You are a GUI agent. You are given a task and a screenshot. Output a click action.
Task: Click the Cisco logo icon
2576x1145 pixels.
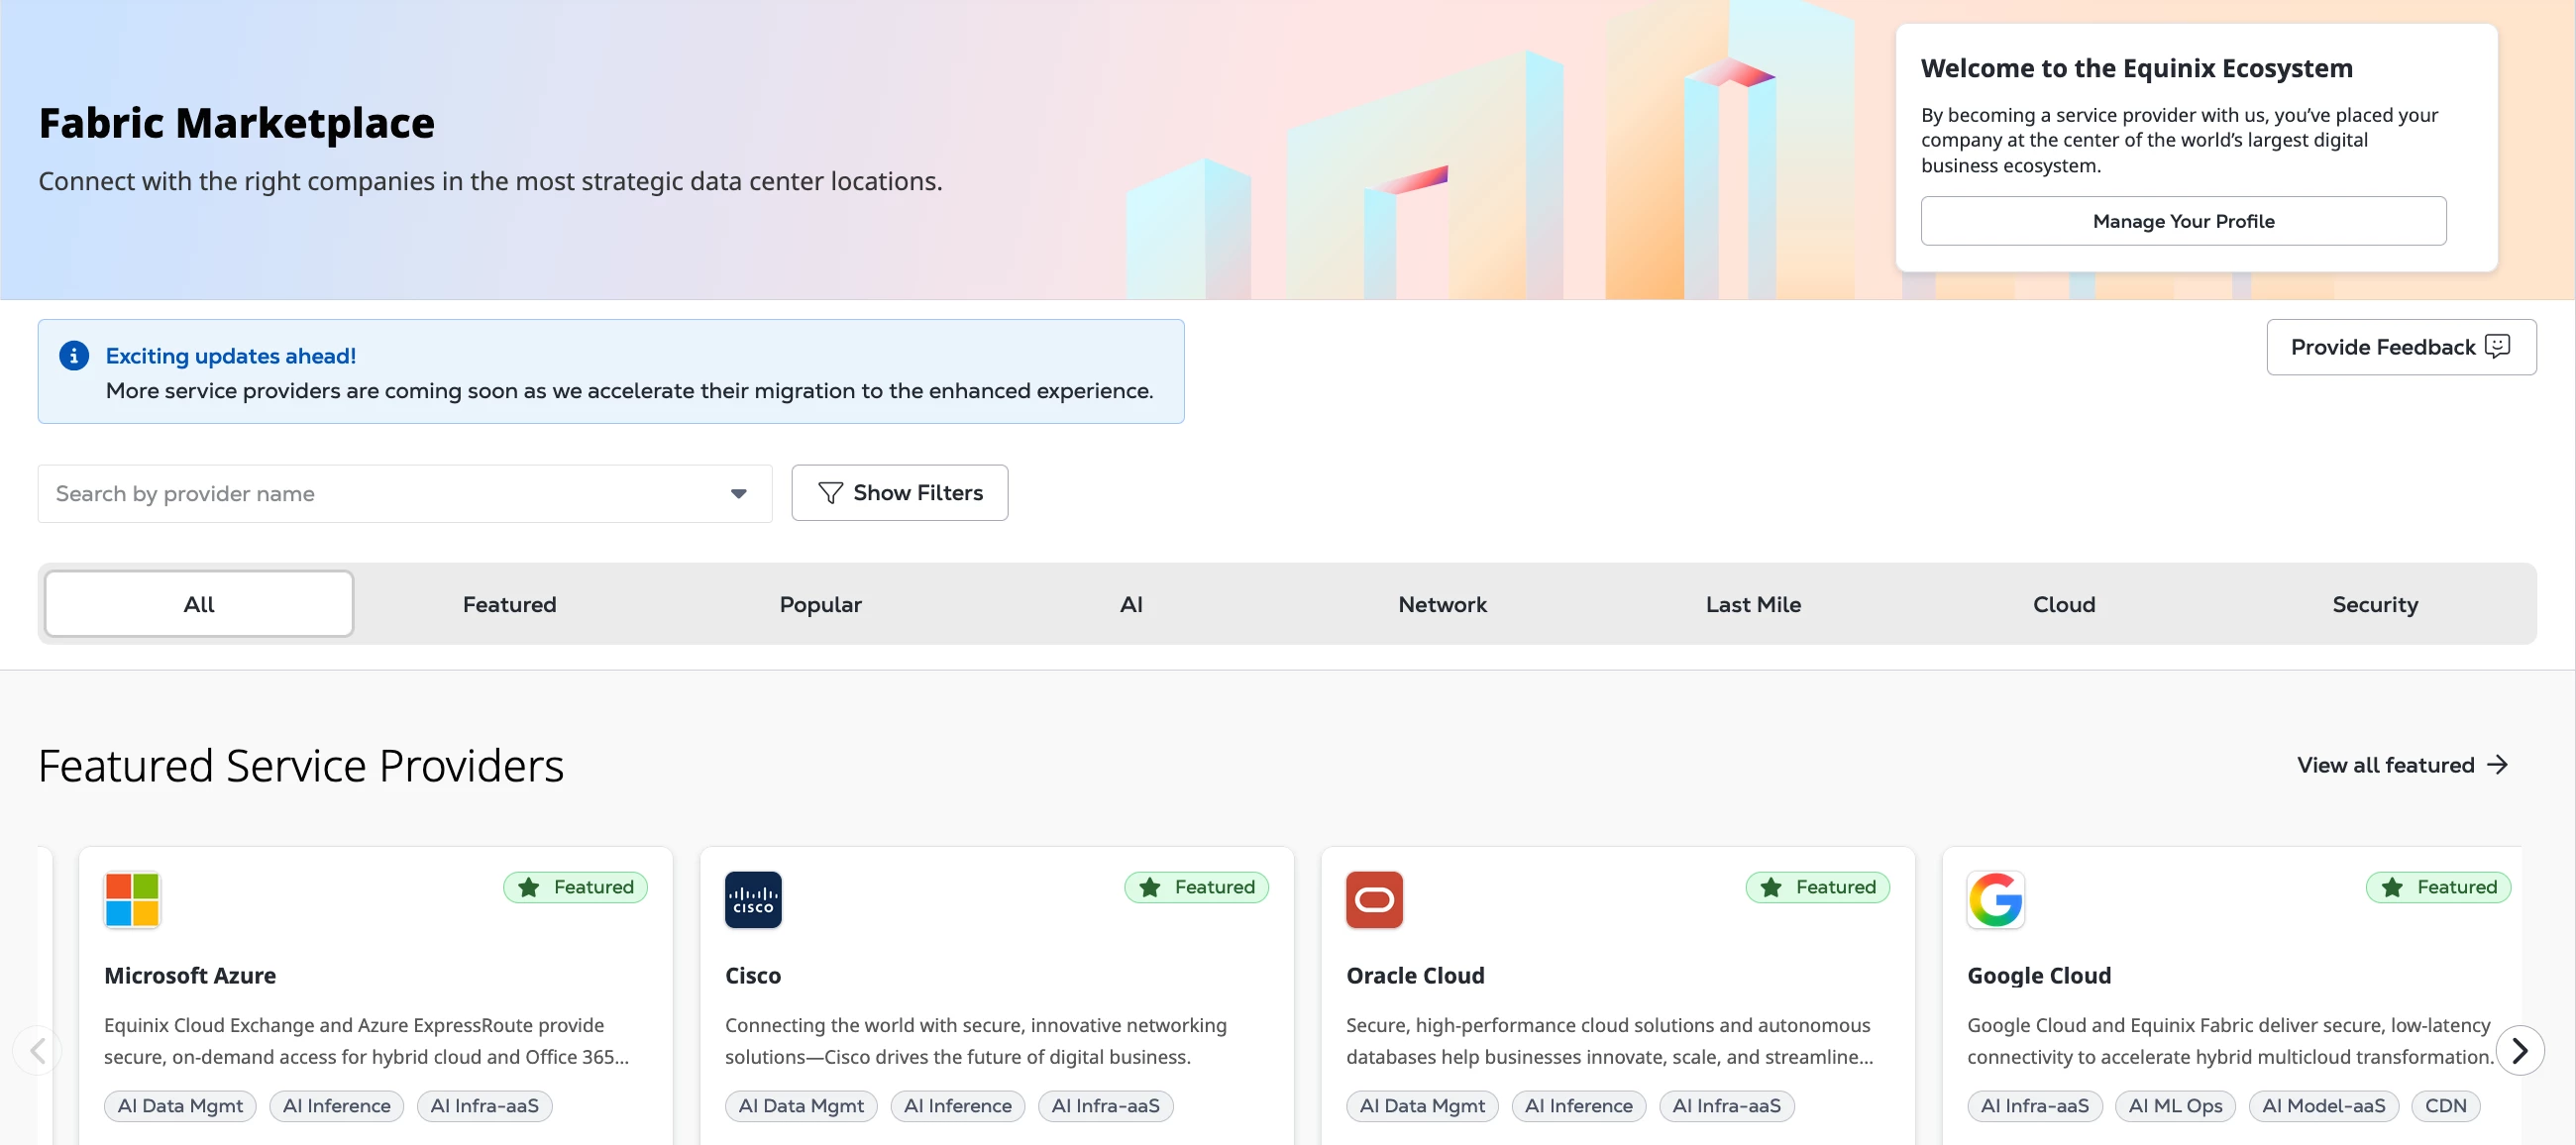pos(753,899)
